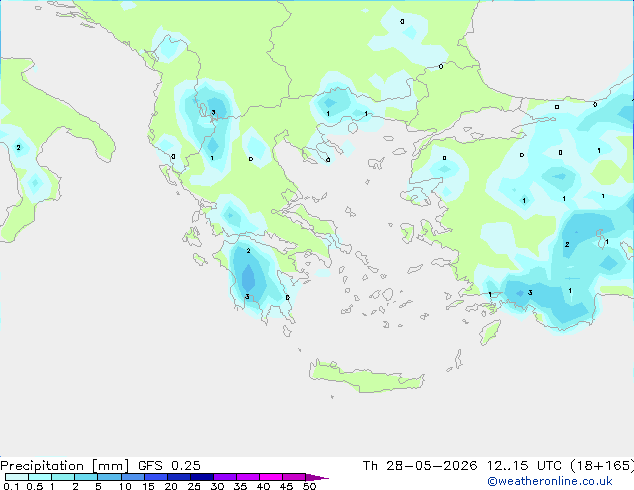634x490 pixels.
Task: Click the '50' legend scale label
Action: pyautogui.click(x=309, y=486)
